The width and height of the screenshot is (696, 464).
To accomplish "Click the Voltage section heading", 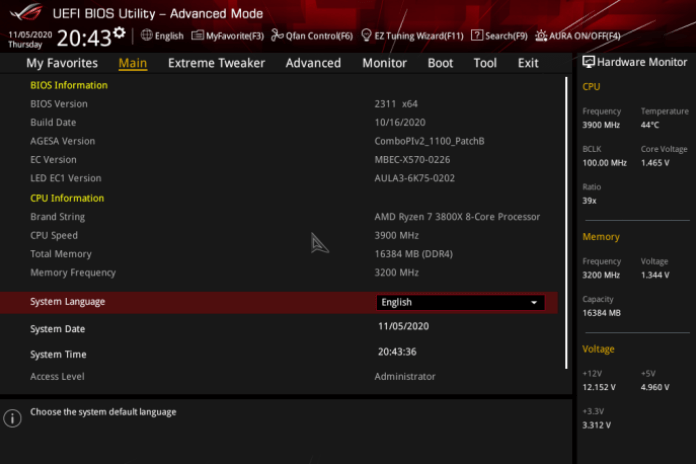I will click(598, 349).
